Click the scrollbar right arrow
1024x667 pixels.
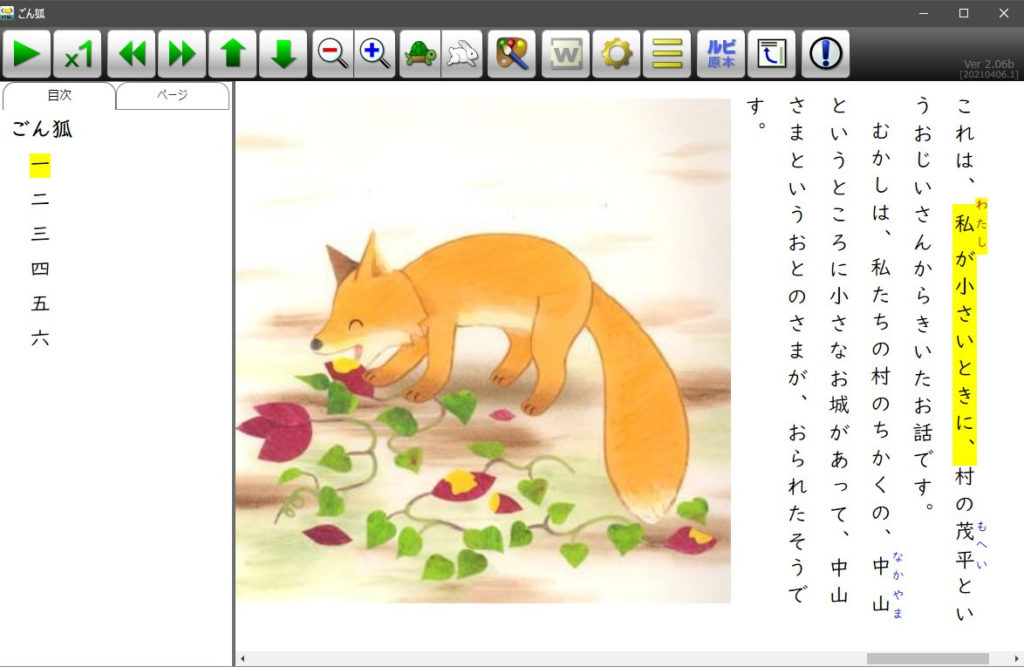pyautogui.click(x=1017, y=659)
